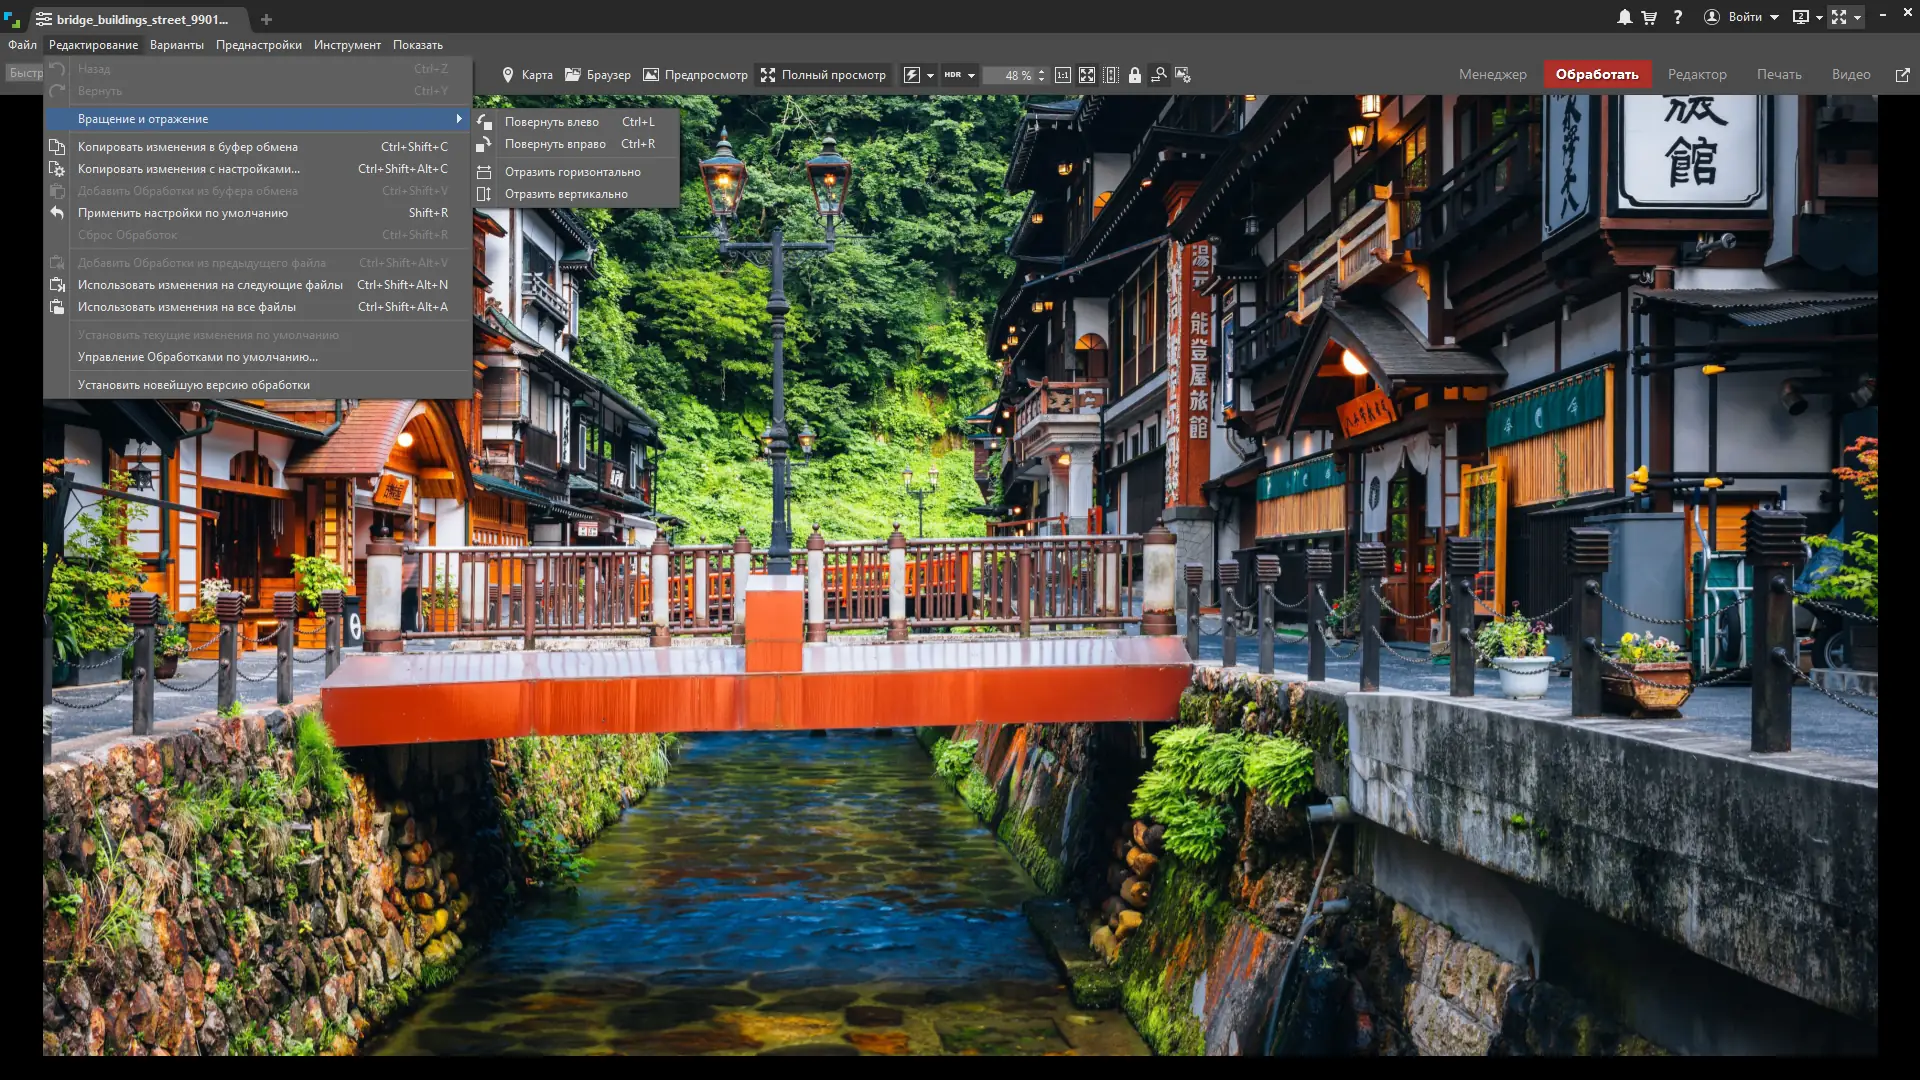1920x1080 pixels.
Task: Toggle the Полный просмотр full view mode
Action: [823, 75]
